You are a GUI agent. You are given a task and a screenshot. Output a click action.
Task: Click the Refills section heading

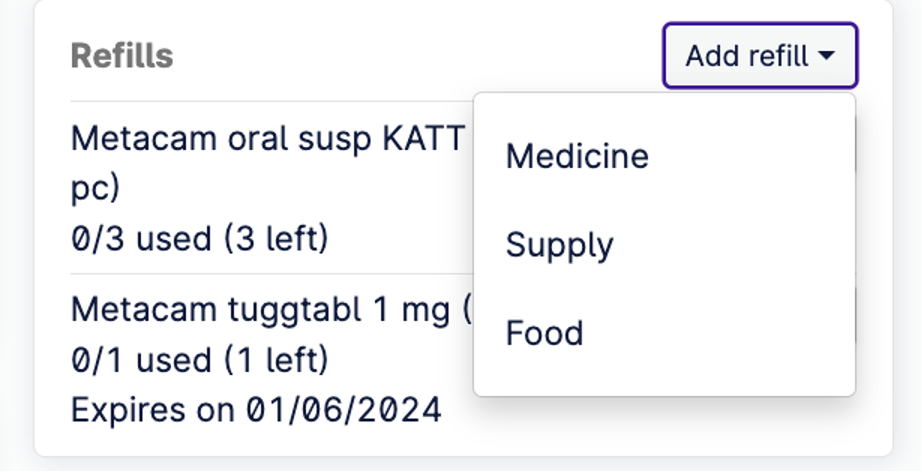click(x=122, y=56)
